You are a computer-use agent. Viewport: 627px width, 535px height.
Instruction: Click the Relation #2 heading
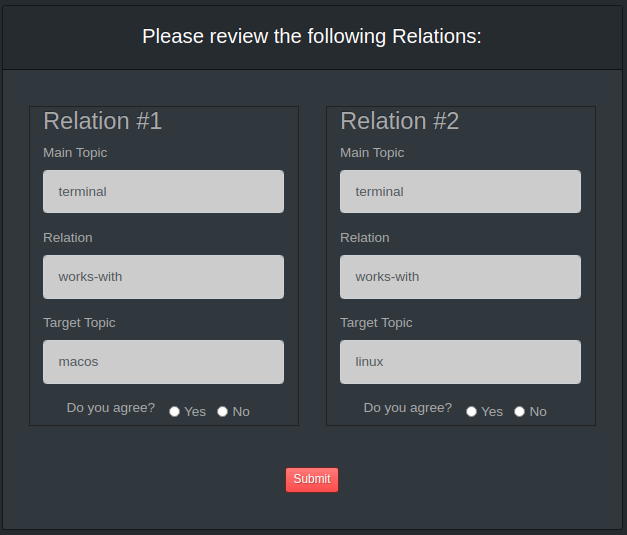pyautogui.click(x=399, y=121)
